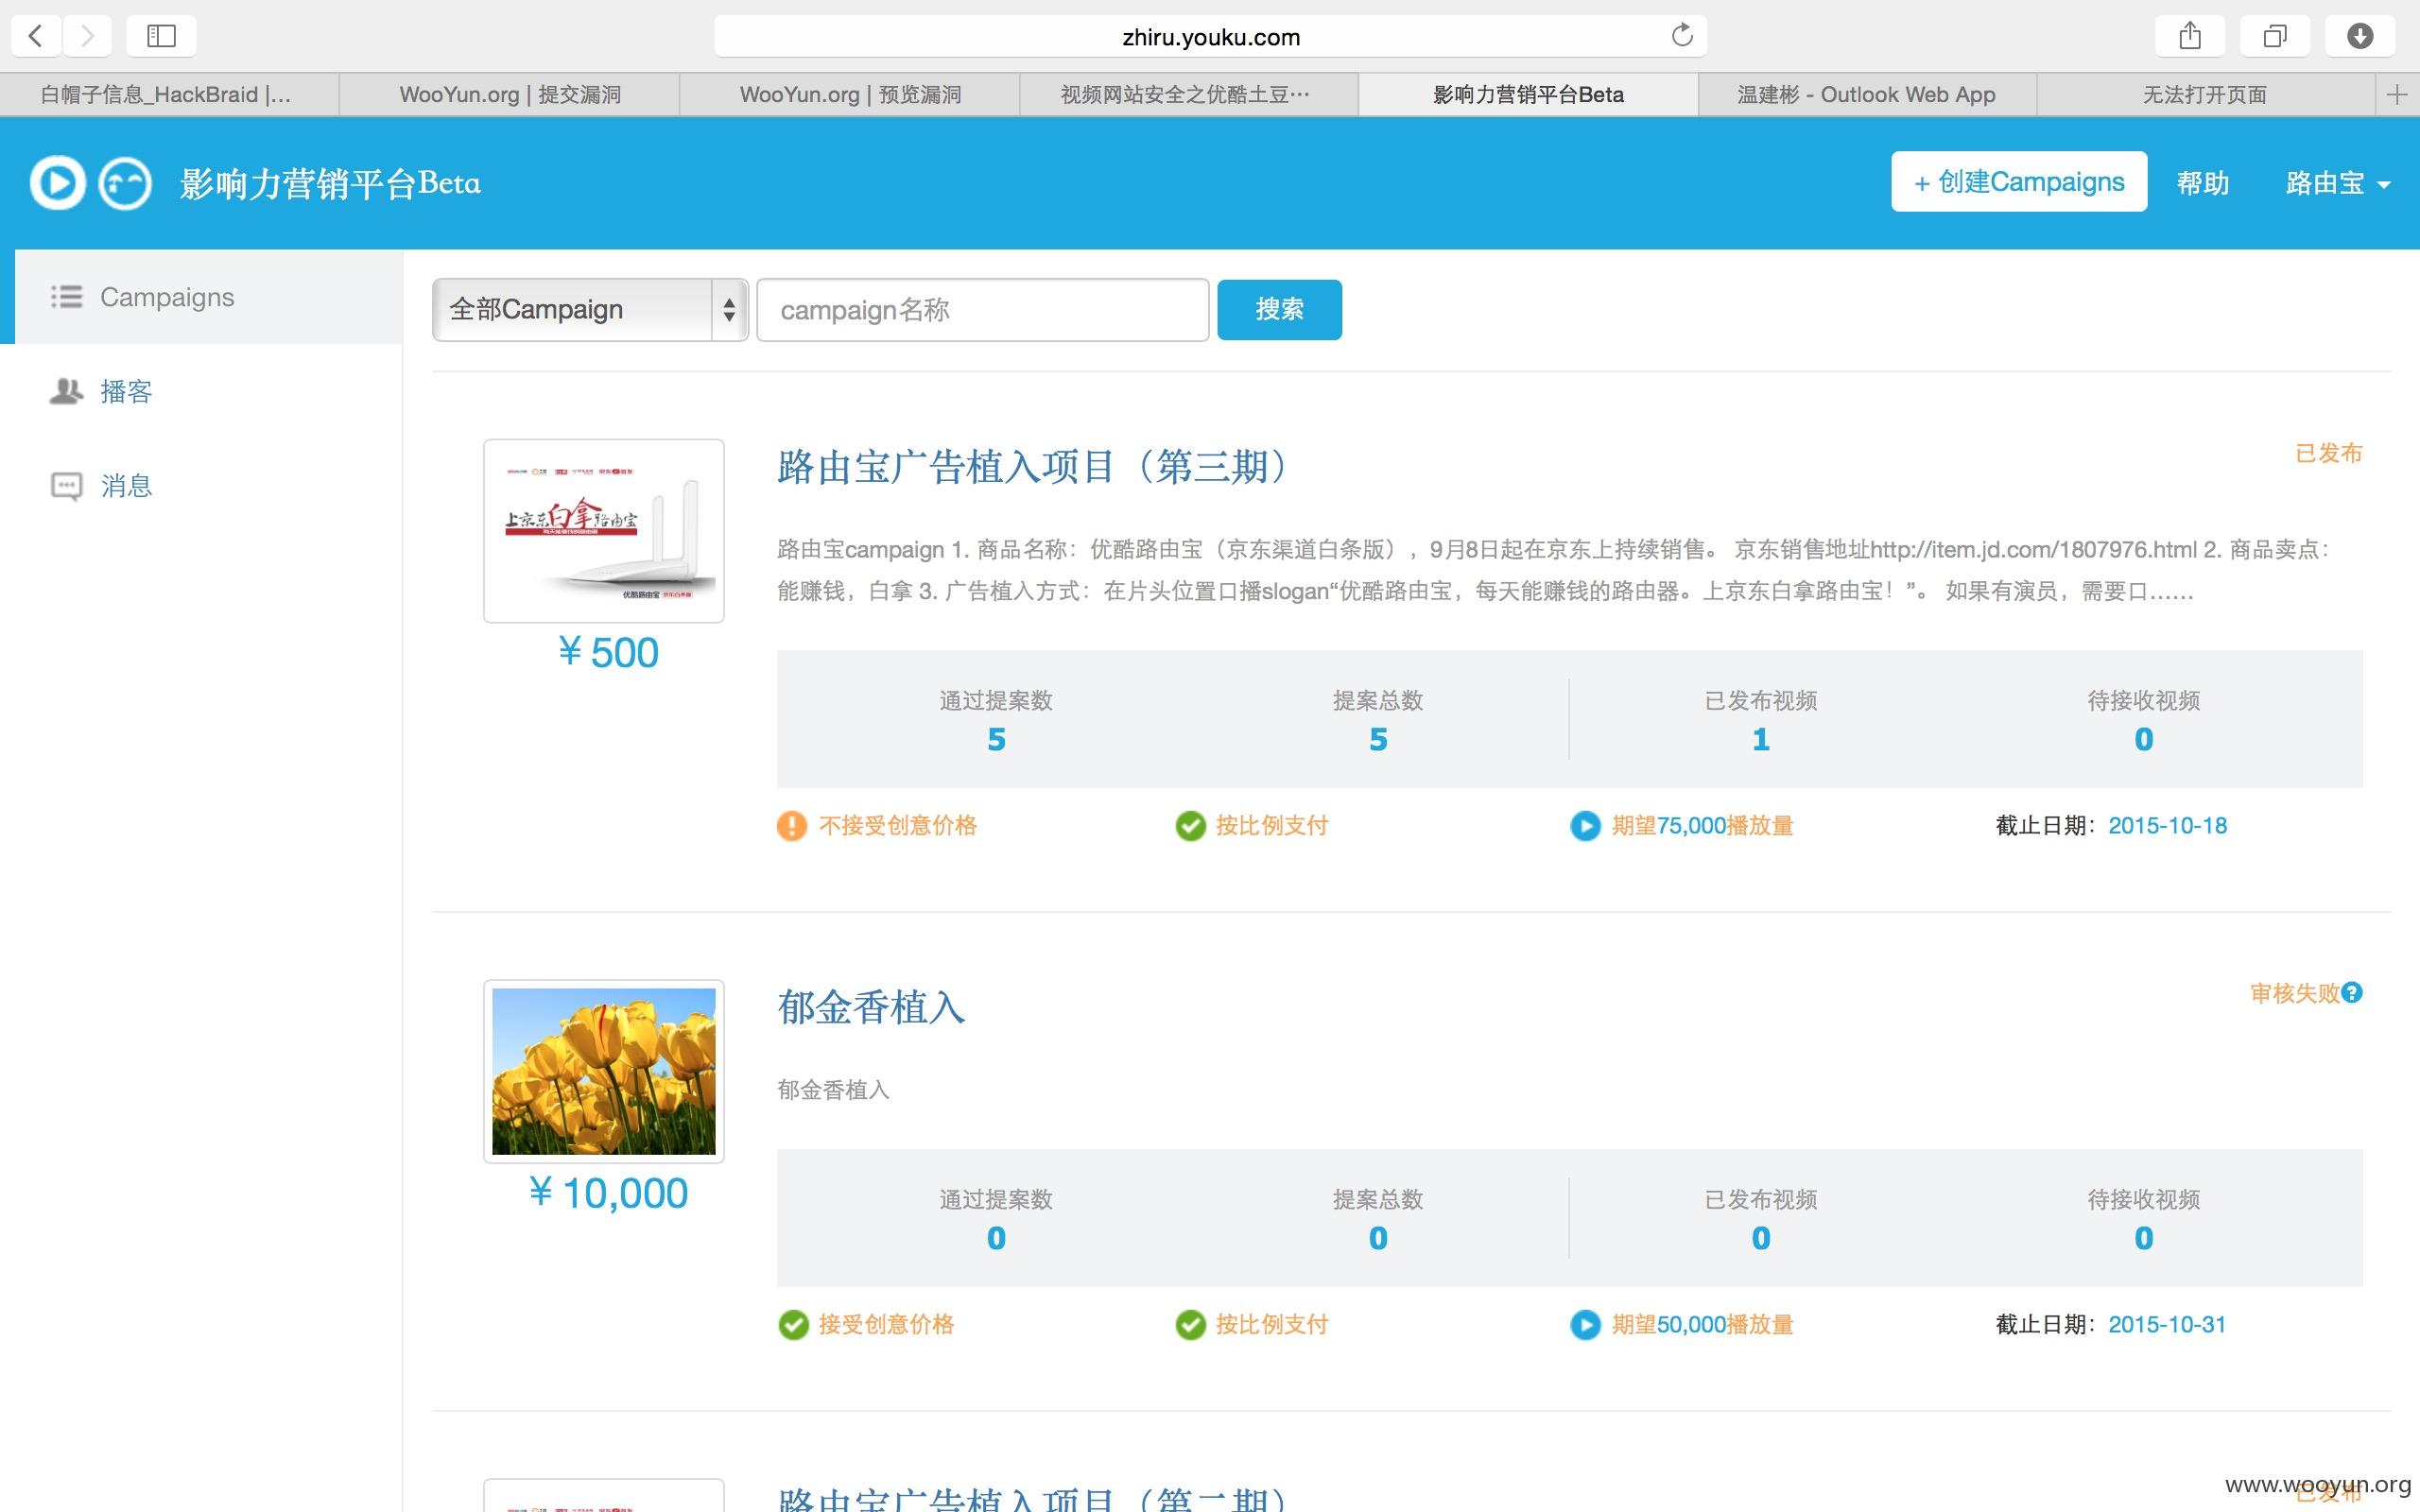
Task: Show the Safari sidebar
Action: [161, 36]
